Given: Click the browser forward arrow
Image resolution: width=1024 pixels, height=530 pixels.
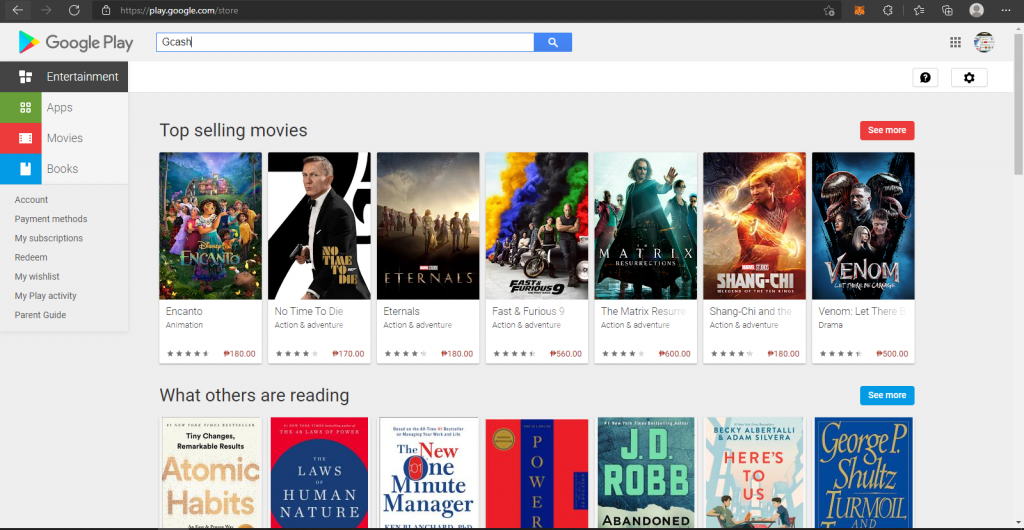Looking at the screenshot, I should pyautogui.click(x=46, y=10).
